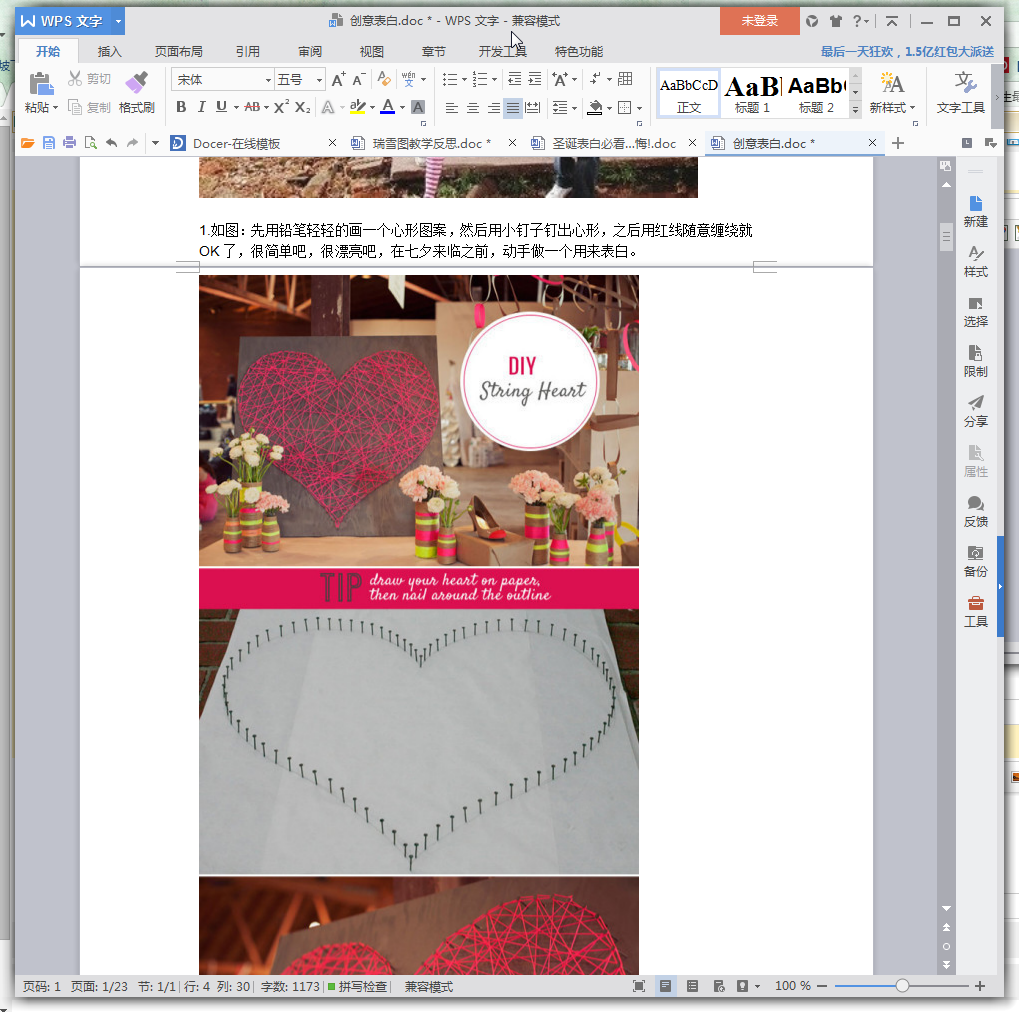The image size is (1019, 1012).
Task: Pick the font color red A swatch
Action: (x=387, y=107)
